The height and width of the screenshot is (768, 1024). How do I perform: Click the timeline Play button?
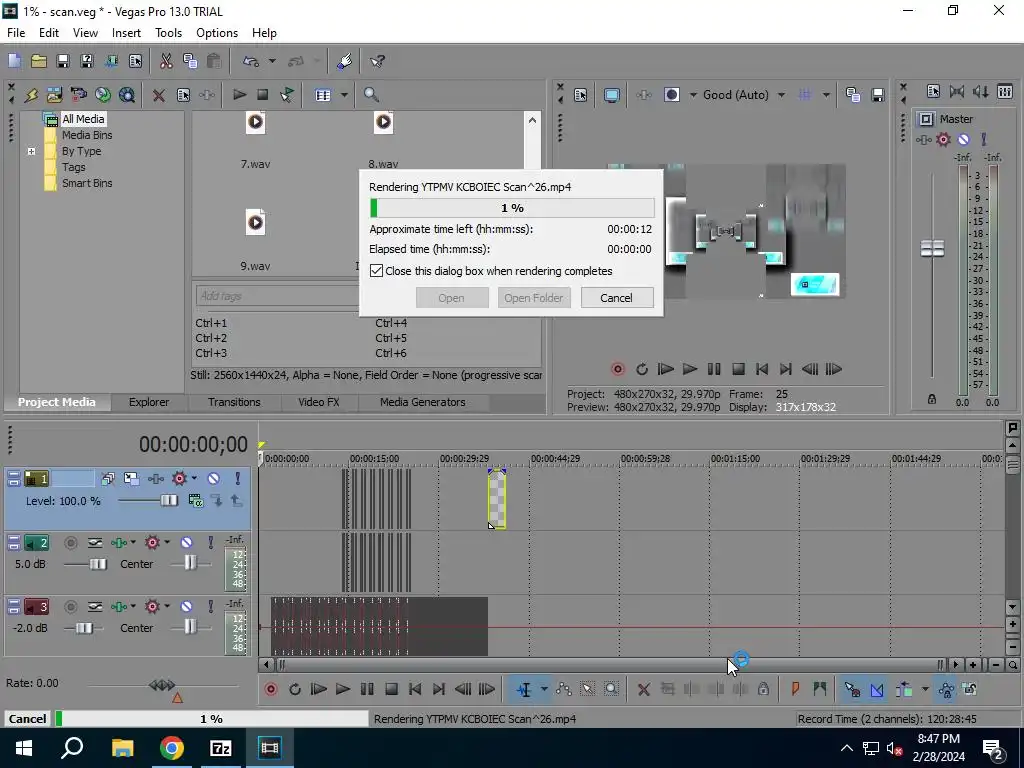coord(342,690)
